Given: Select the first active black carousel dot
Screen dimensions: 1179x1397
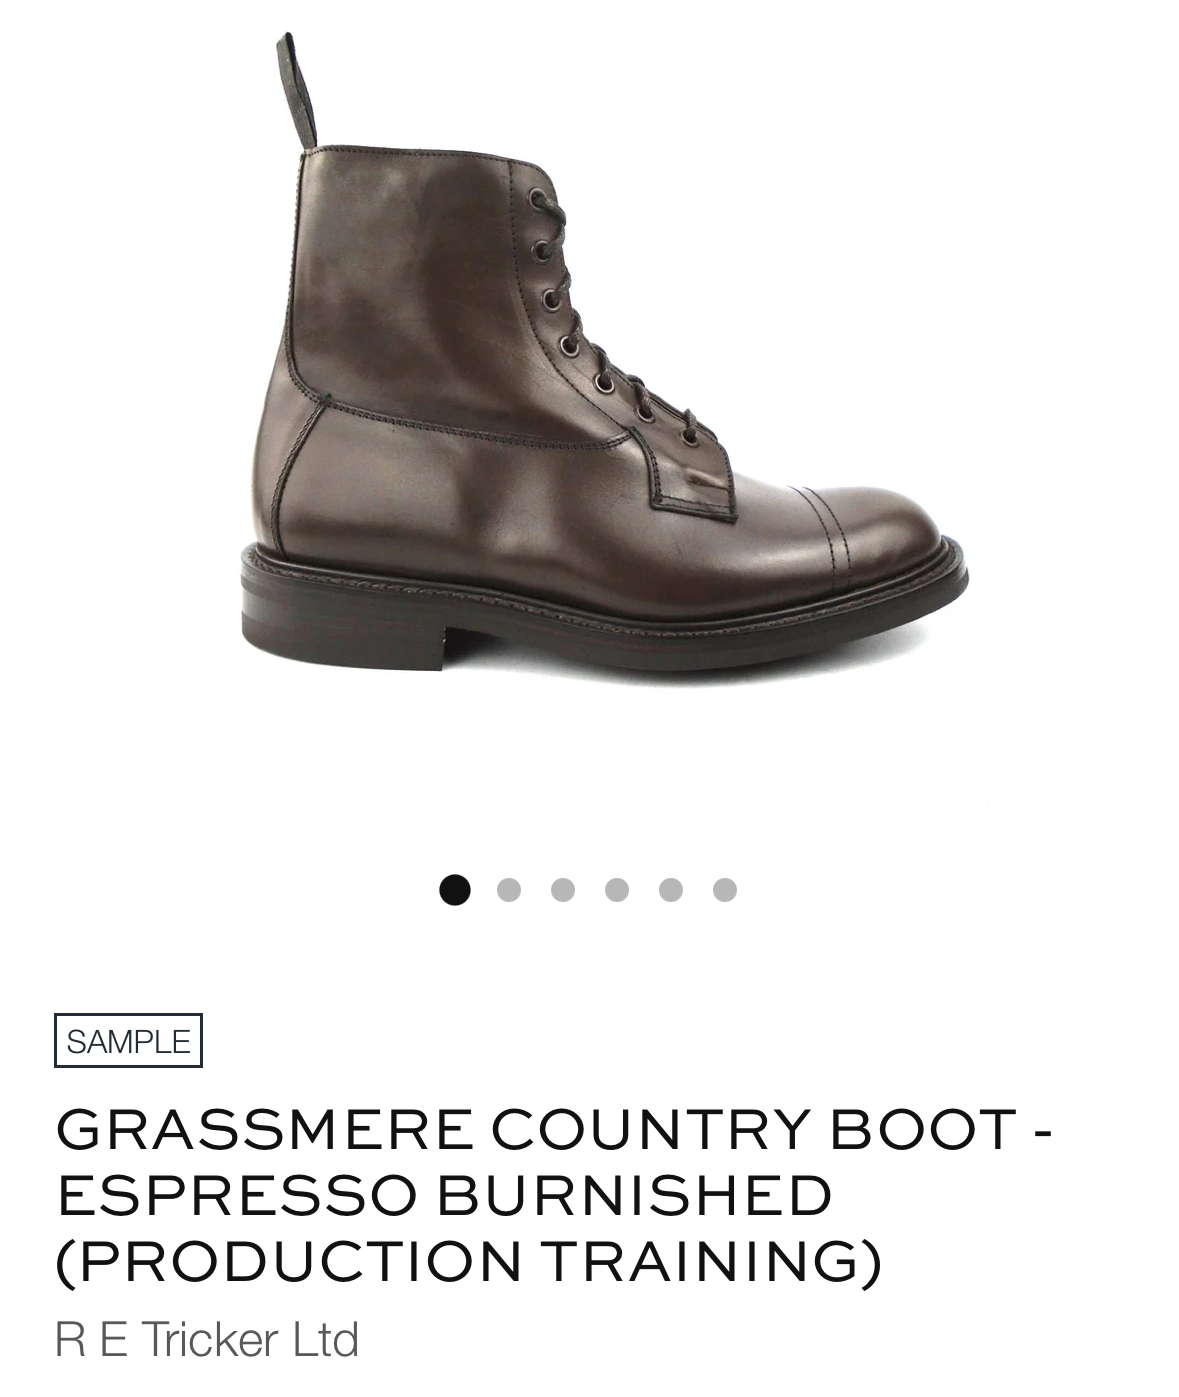Looking at the screenshot, I should point(455,890).
